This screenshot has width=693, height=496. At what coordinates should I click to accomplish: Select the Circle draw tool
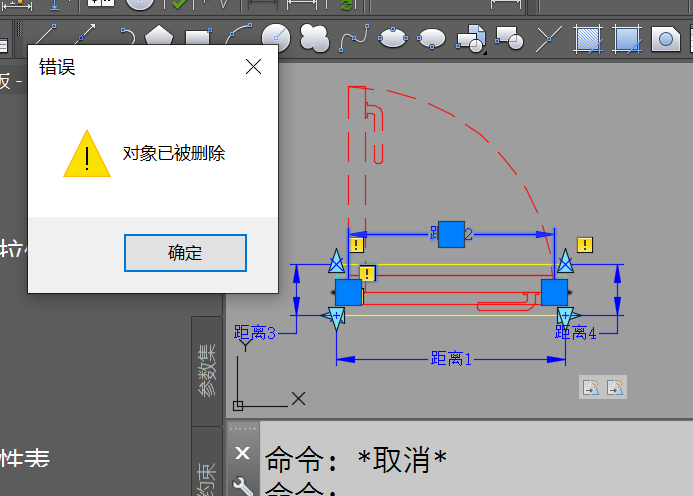pos(276,39)
